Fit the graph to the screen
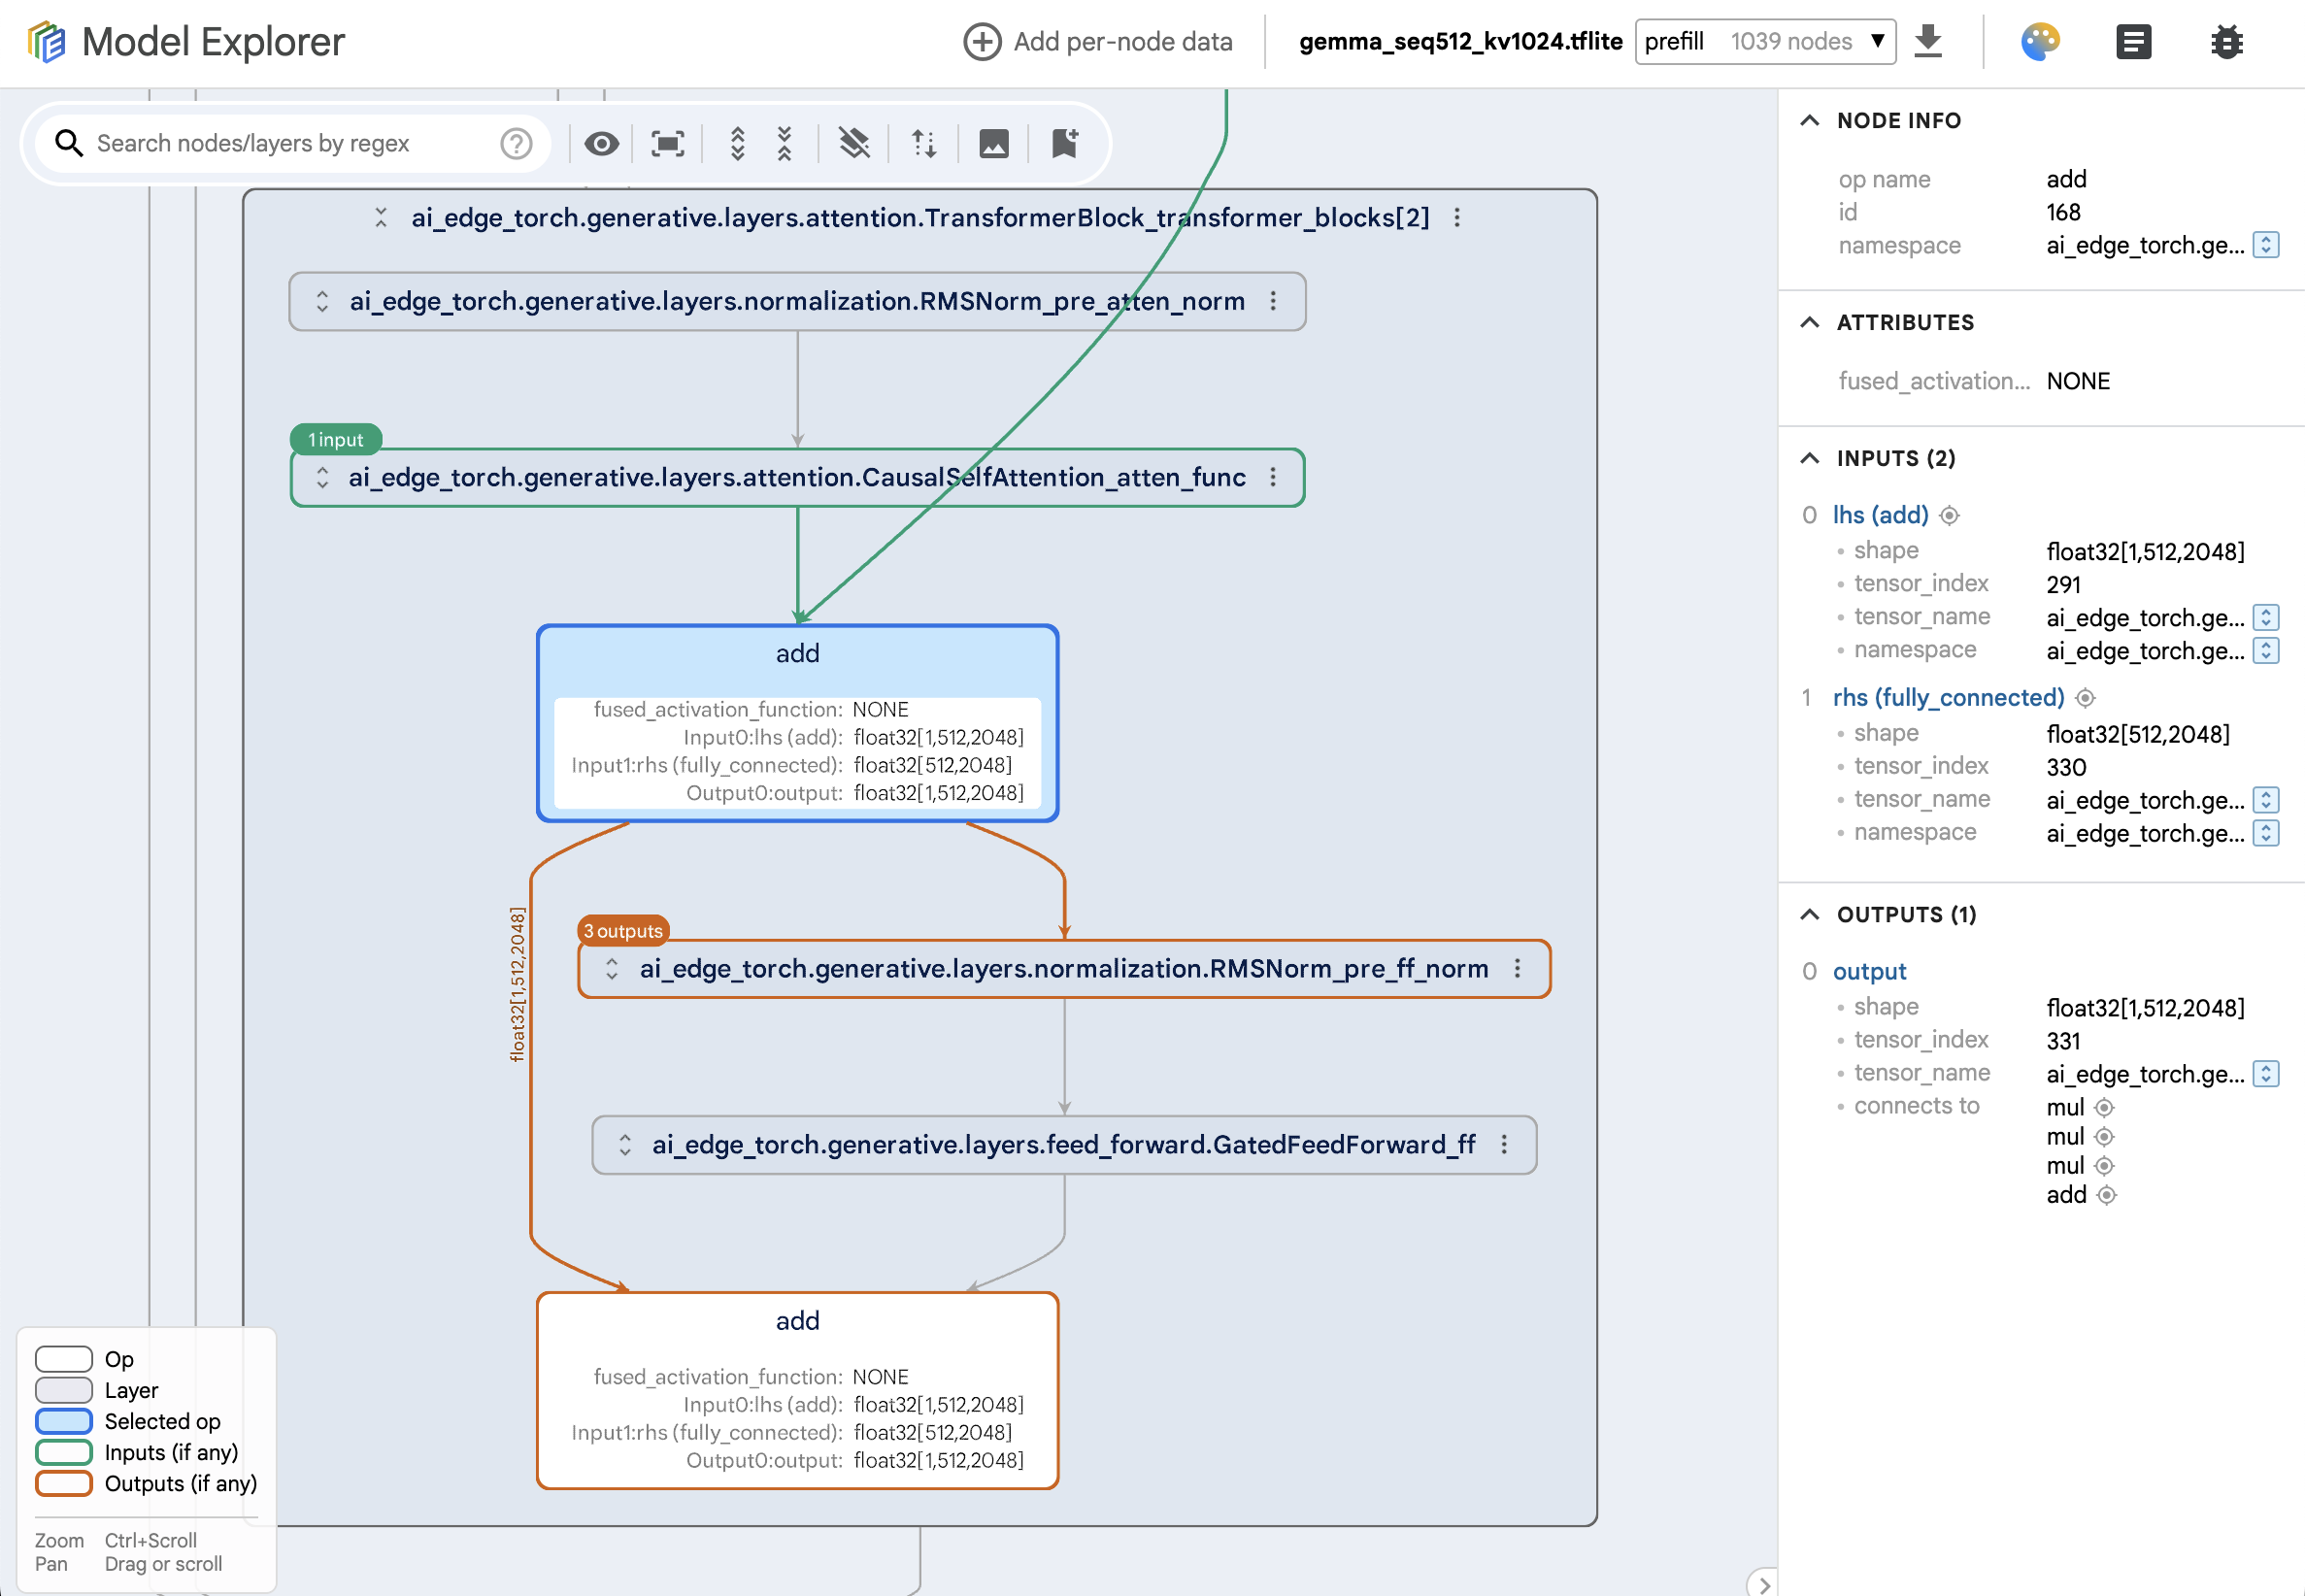The height and width of the screenshot is (1596, 2305). pyautogui.click(x=666, y=143)
